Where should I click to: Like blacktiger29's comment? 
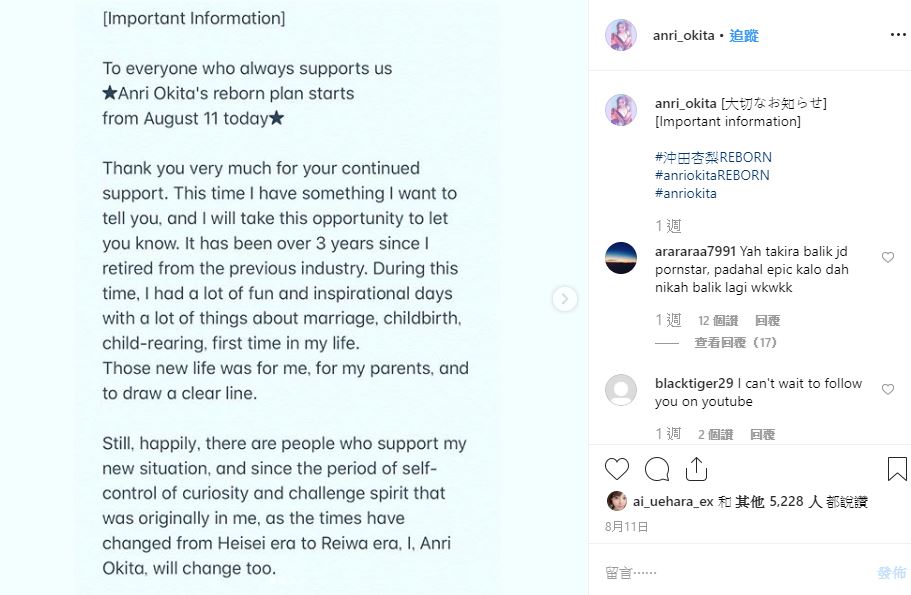click(x=888, y=390)
